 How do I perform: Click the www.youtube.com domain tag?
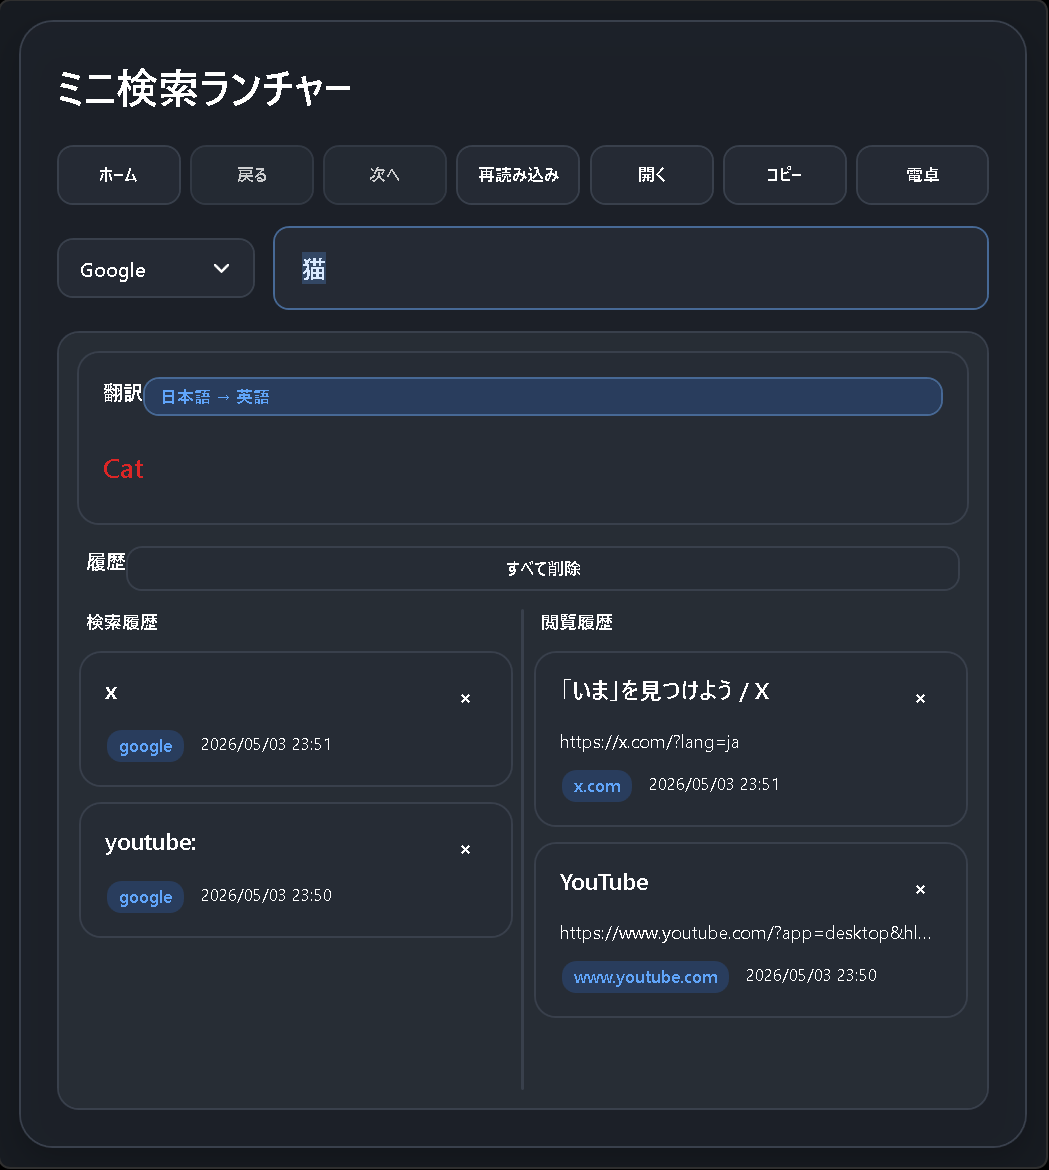click(645, 977)
